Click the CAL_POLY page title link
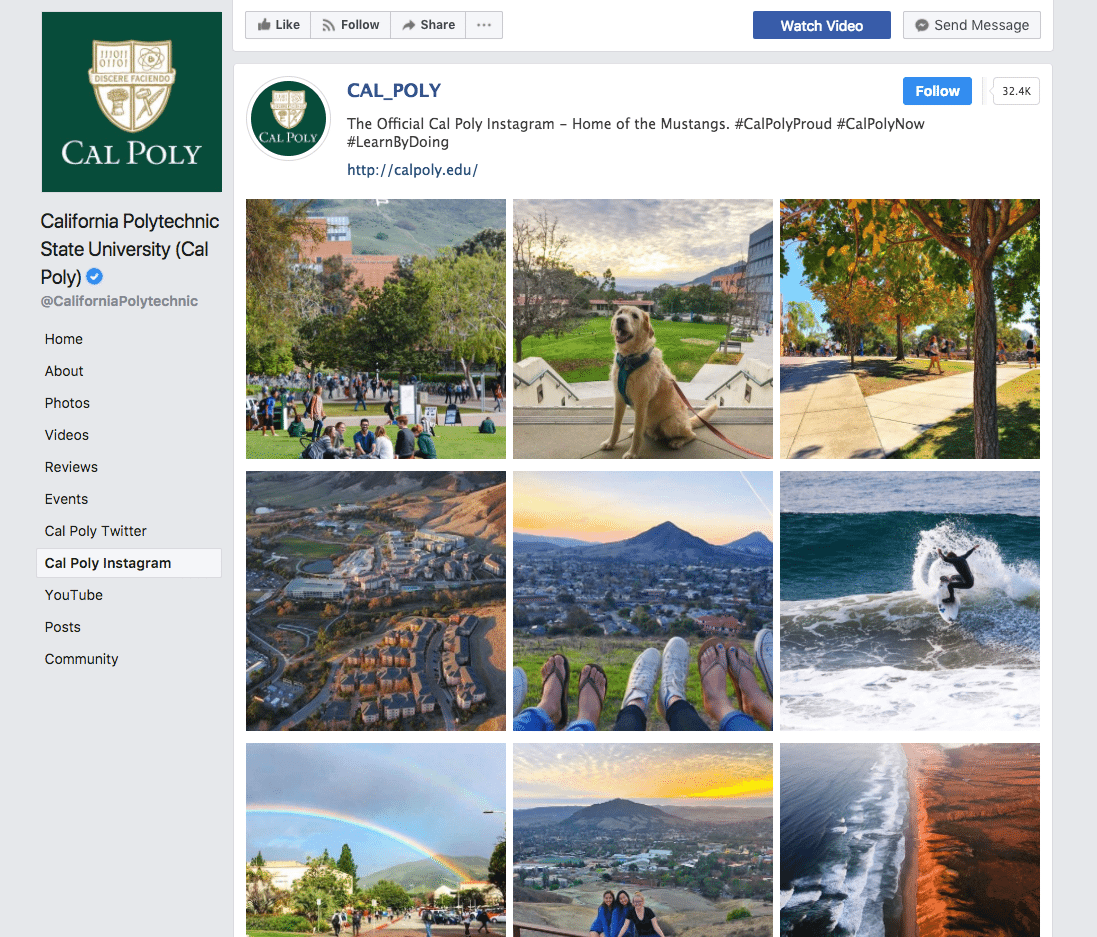This screenshot has width=1097, height=937. 393,90
